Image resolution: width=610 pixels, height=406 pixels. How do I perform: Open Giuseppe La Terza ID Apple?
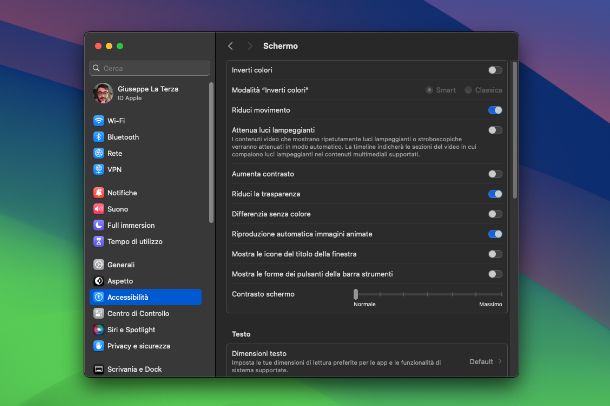[148, 93]
